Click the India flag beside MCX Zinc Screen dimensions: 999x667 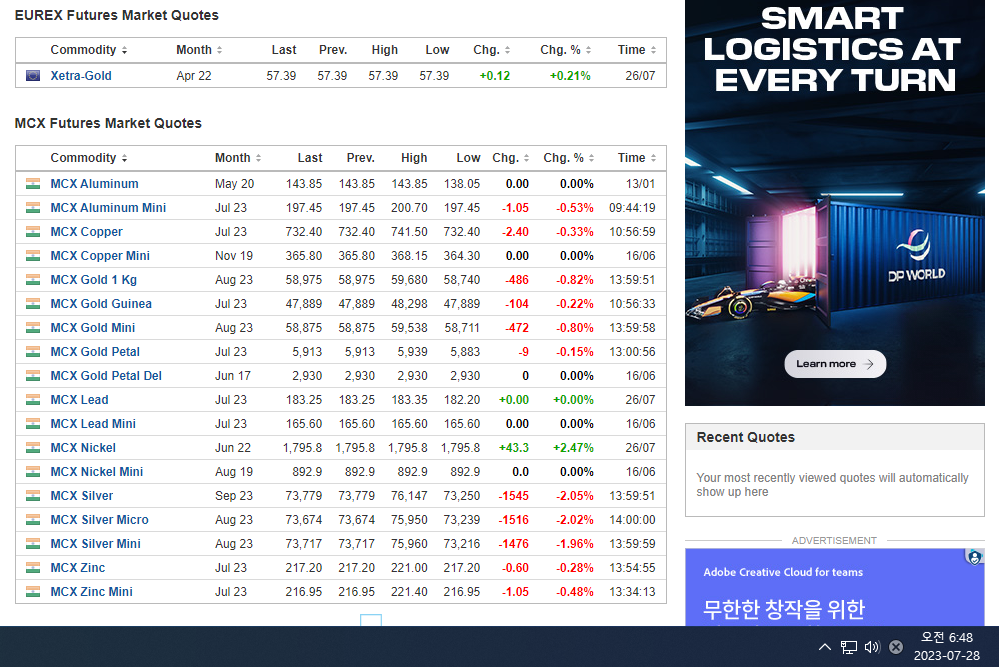pyautogui.click(x=32, y=568)
